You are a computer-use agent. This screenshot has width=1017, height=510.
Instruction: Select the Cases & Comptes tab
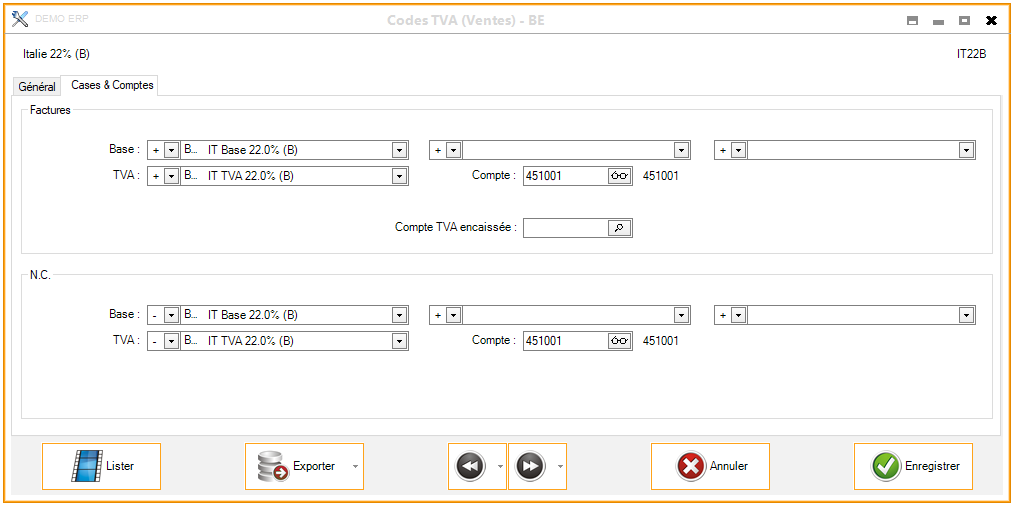tap(112, 86)
